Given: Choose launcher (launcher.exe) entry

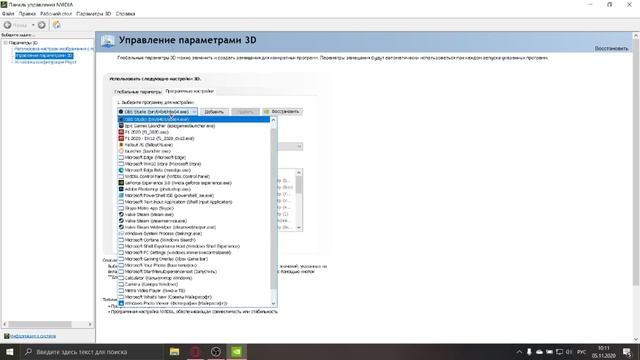Looking at the screenshot, I should pos(194,151).
